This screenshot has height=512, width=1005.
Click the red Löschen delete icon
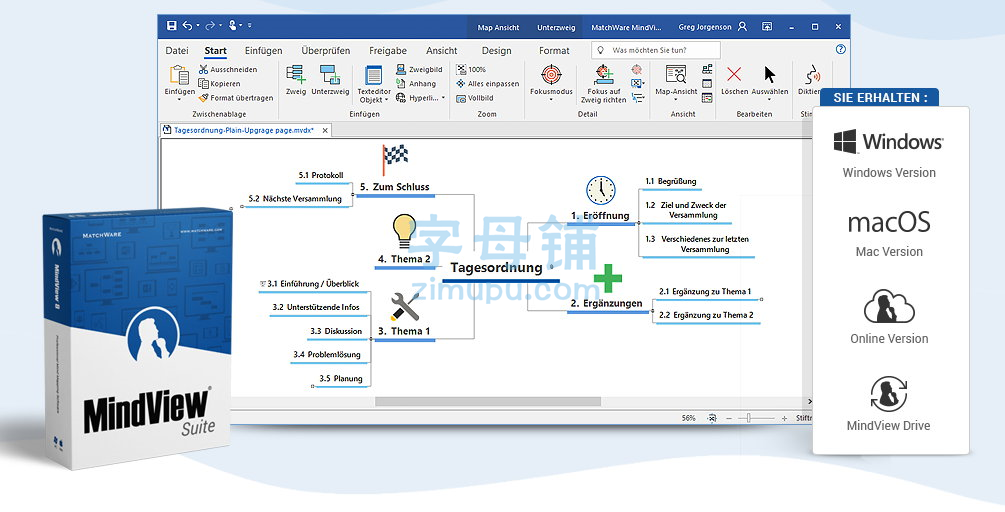pyautogui.click(x=734, y=74)
